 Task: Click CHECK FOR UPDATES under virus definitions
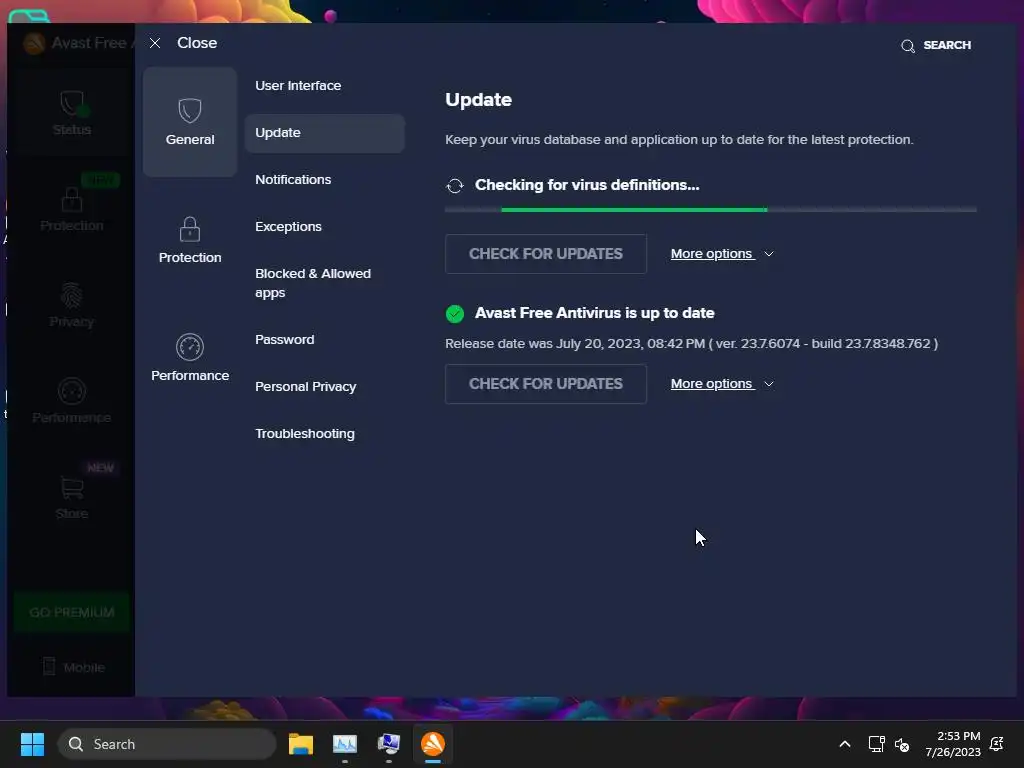(545, 254)
